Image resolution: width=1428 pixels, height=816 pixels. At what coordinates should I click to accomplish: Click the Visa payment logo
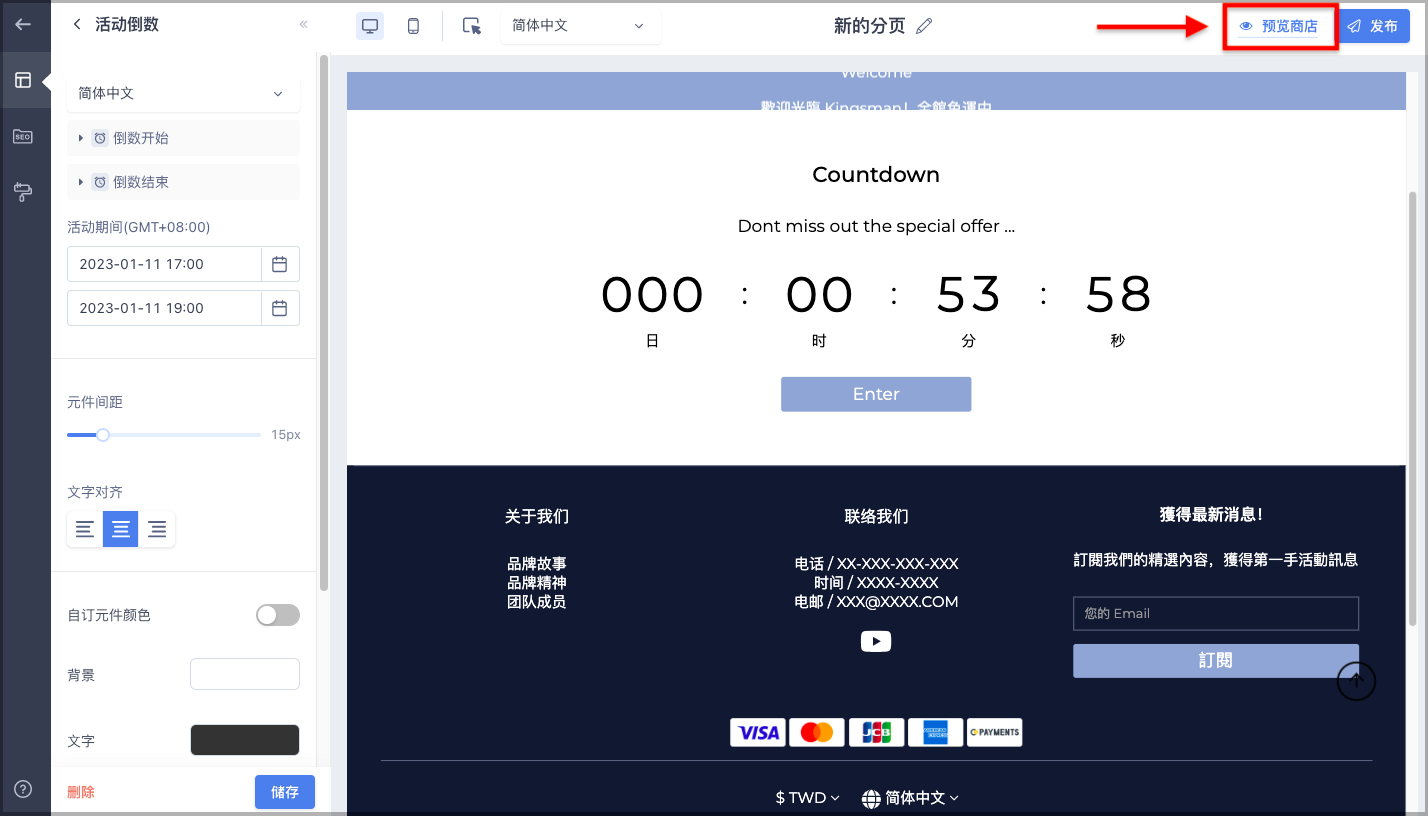(758, 732)
